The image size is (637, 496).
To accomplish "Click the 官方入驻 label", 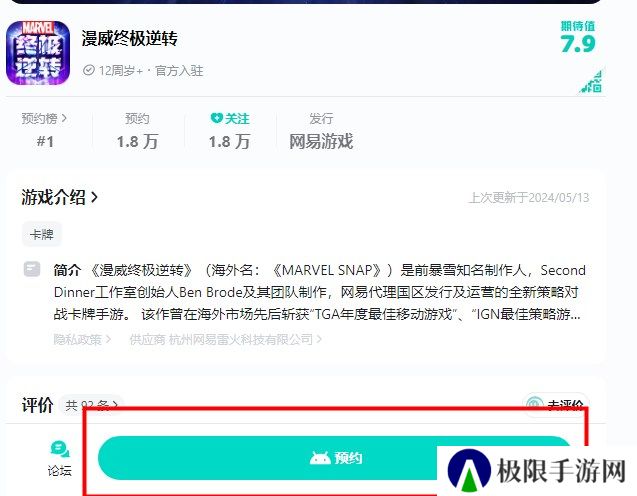I will [x=179, y=71].
